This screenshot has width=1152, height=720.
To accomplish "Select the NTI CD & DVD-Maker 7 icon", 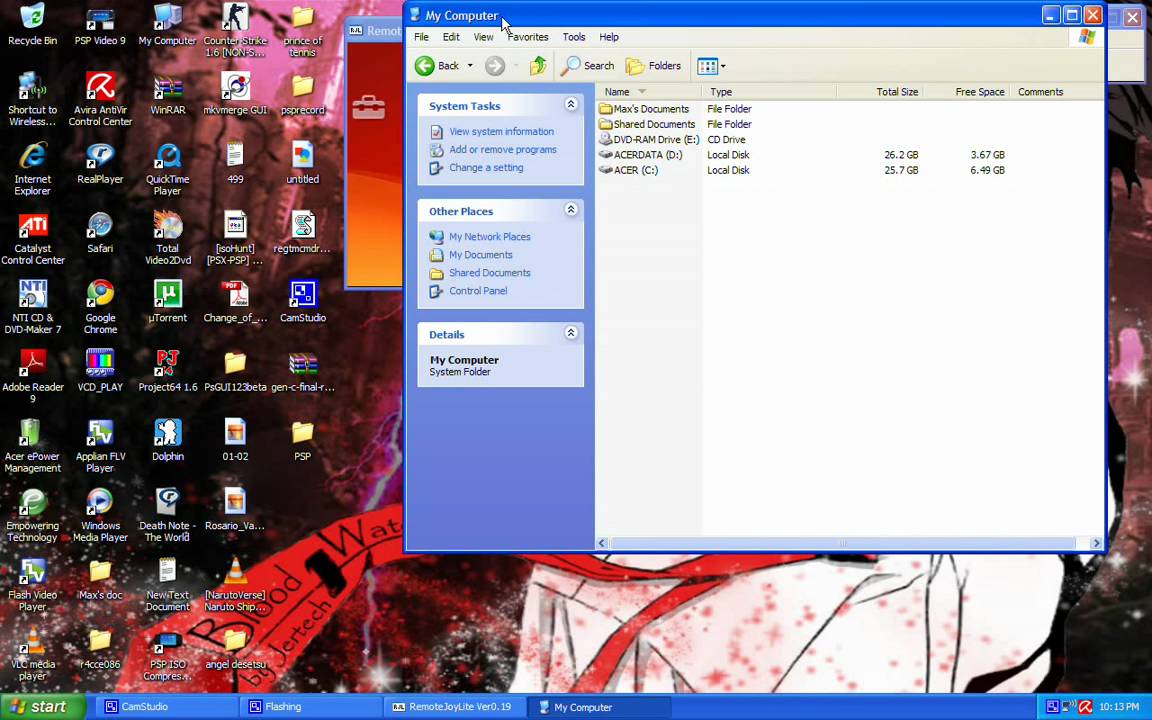I will [x=32, y=307].
